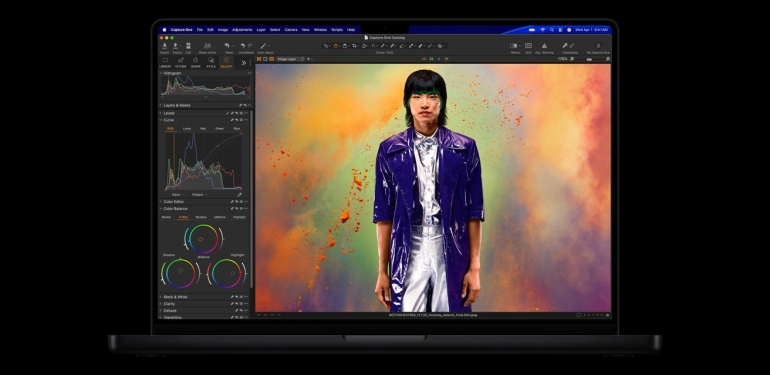770x375 pixels.
Task: Open the Scripts menu
Action: (x=337, y=30)
